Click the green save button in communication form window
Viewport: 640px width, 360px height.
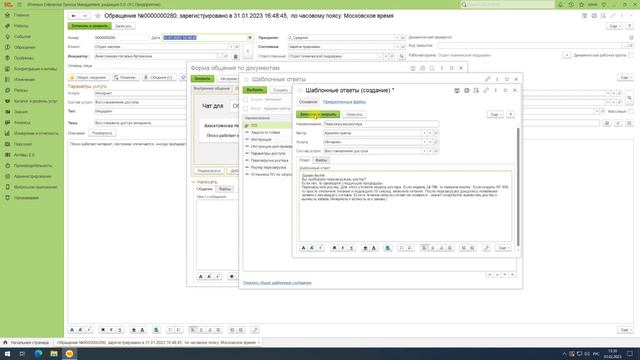202,78
